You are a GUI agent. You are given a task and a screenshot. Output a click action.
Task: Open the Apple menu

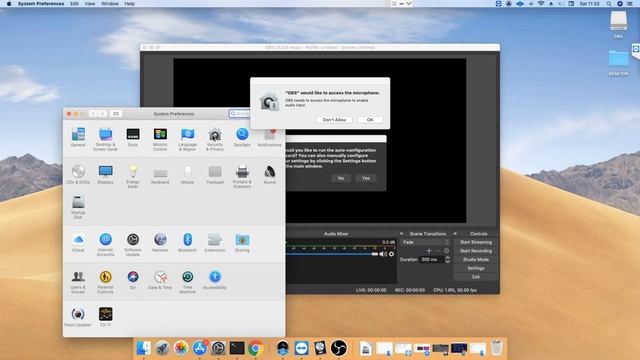pos(9,4)
